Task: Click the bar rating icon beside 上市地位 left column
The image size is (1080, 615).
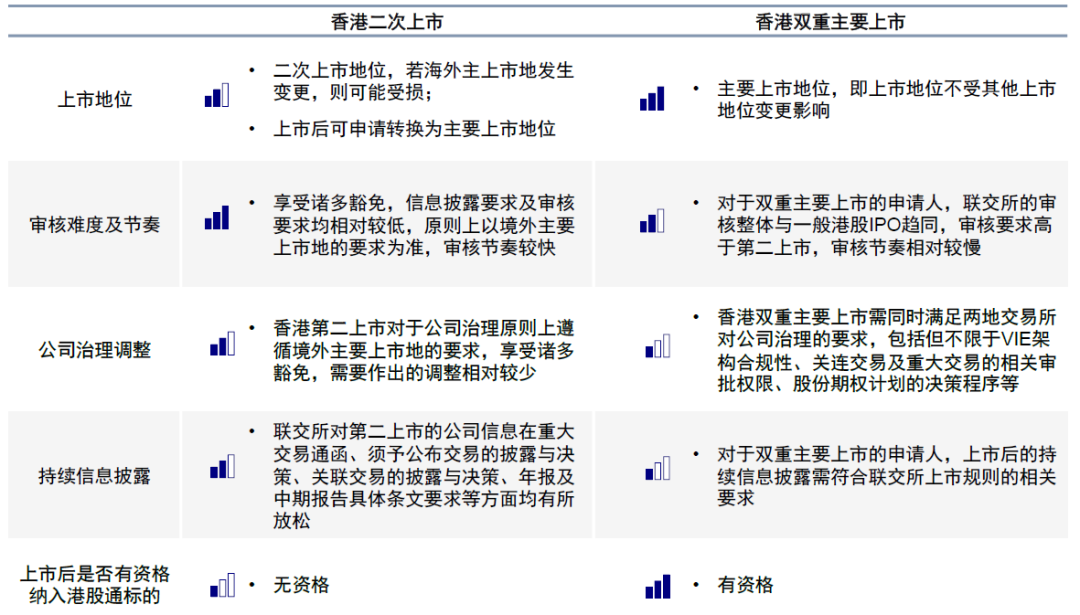Action: (x=215, y=98)
